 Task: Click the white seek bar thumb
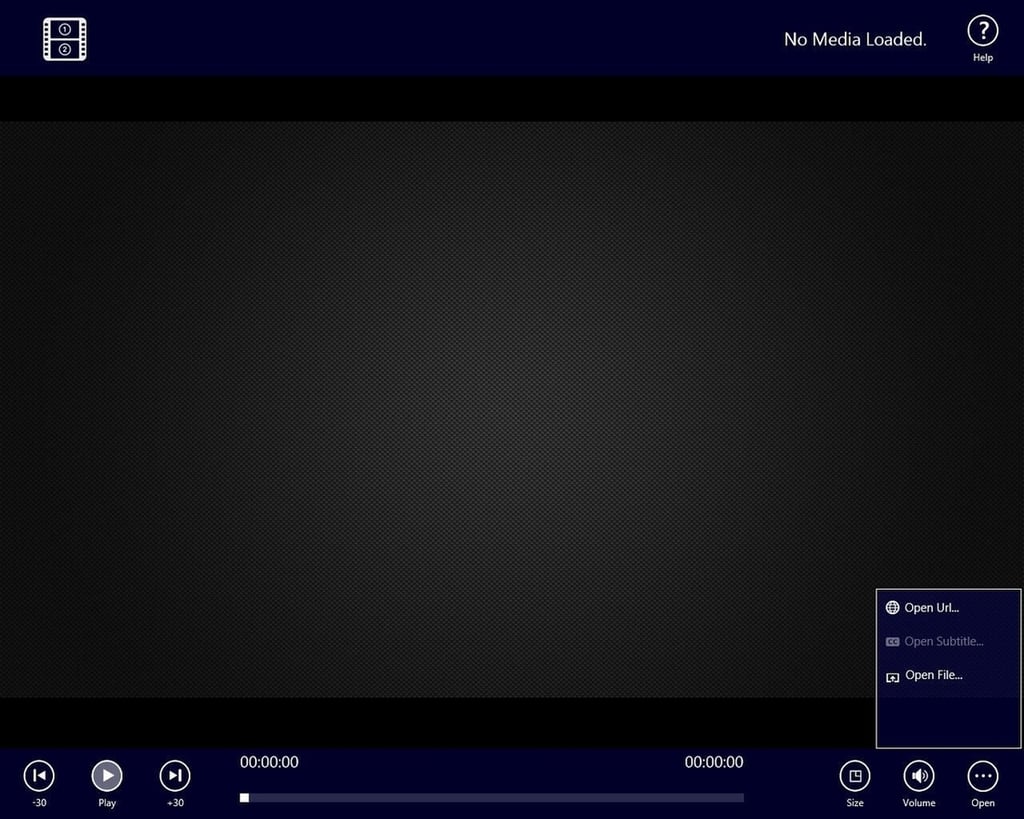click(x=244, y=797)
